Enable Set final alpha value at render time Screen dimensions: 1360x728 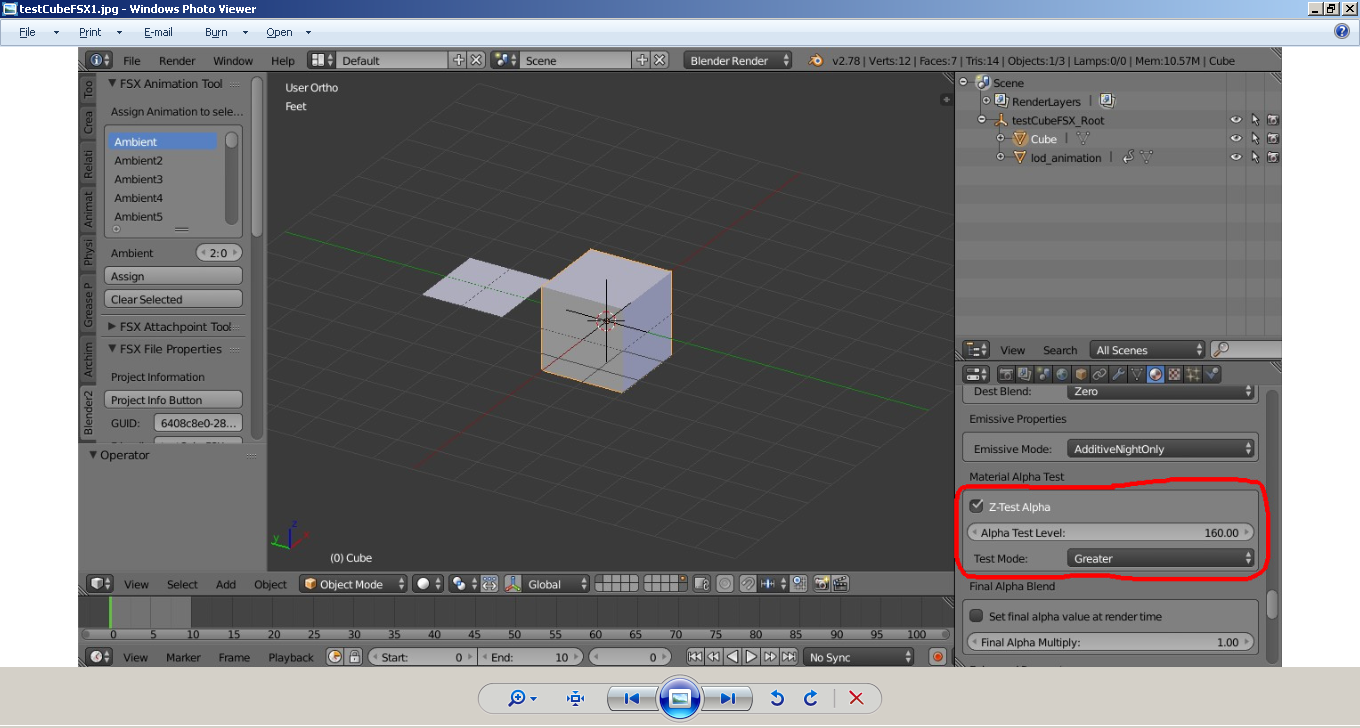point(977,616)
